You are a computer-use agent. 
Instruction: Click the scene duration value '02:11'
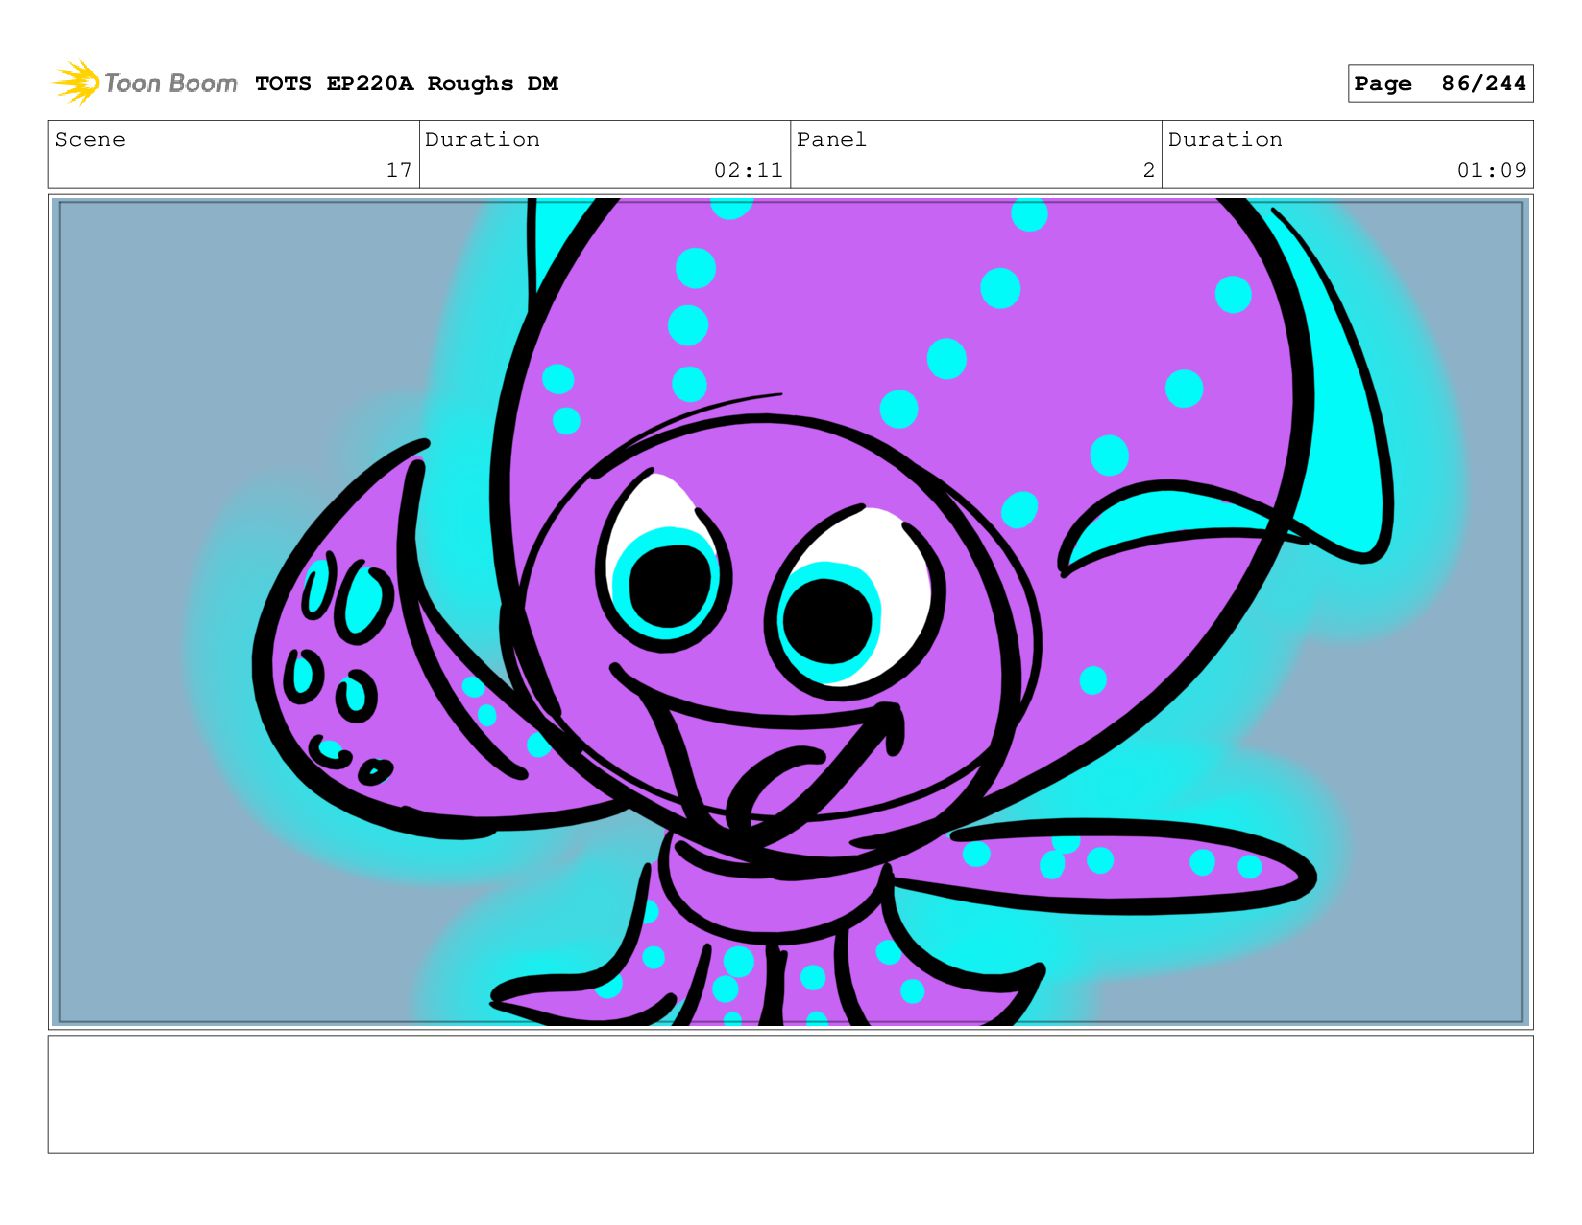tap(748, 170)
